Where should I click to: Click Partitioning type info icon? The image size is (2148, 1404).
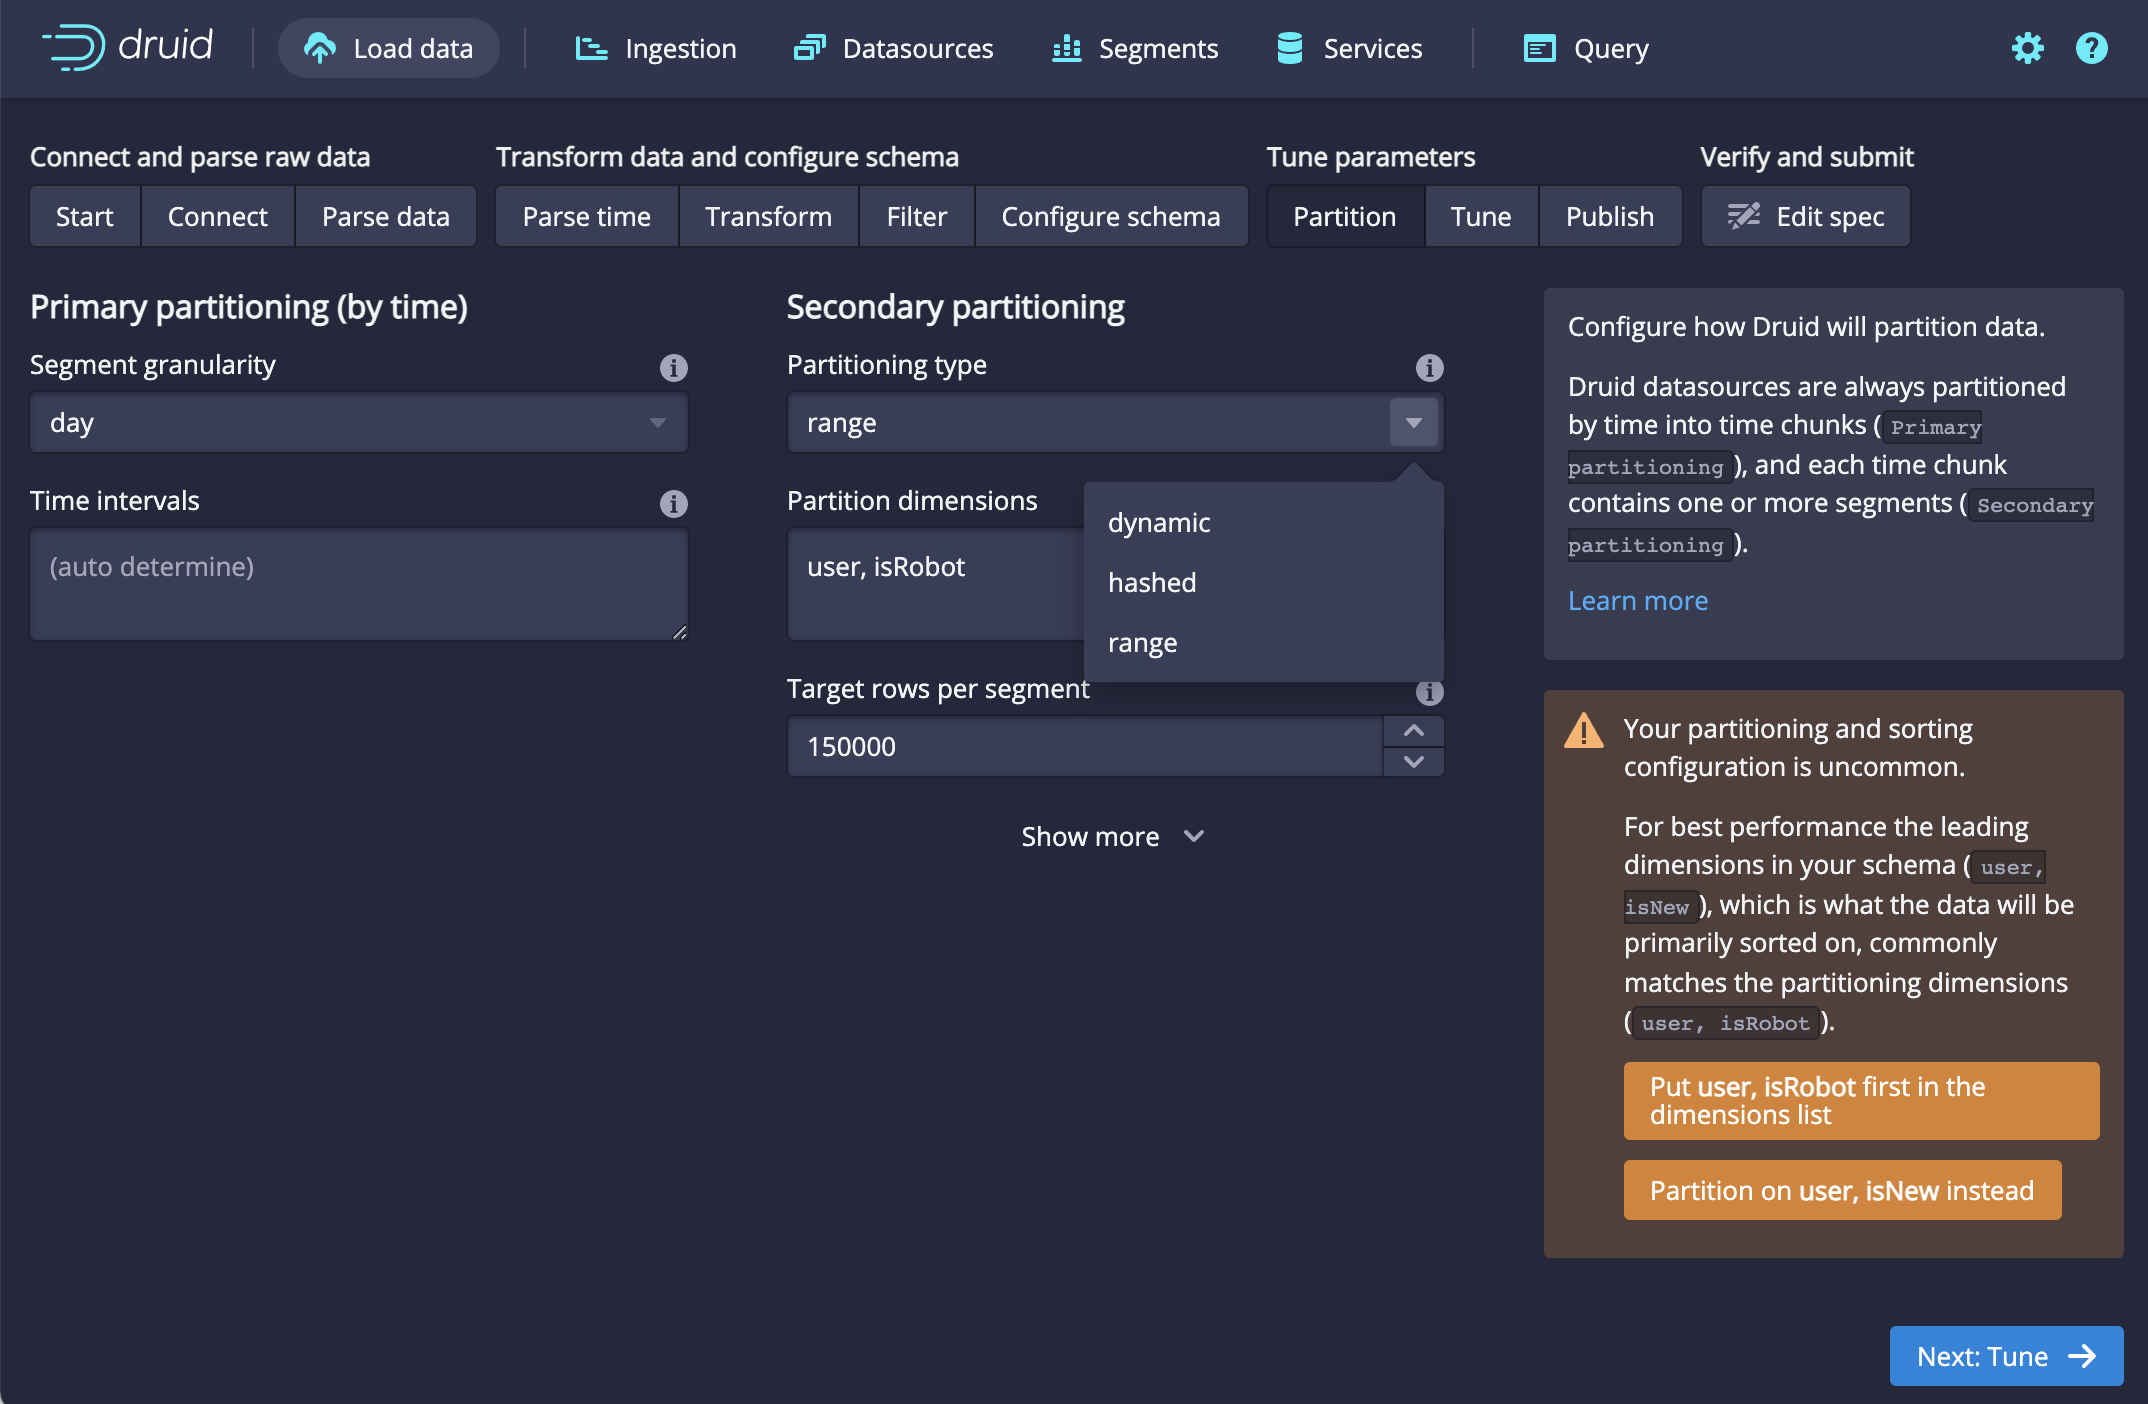click(x=1429, y=368)
